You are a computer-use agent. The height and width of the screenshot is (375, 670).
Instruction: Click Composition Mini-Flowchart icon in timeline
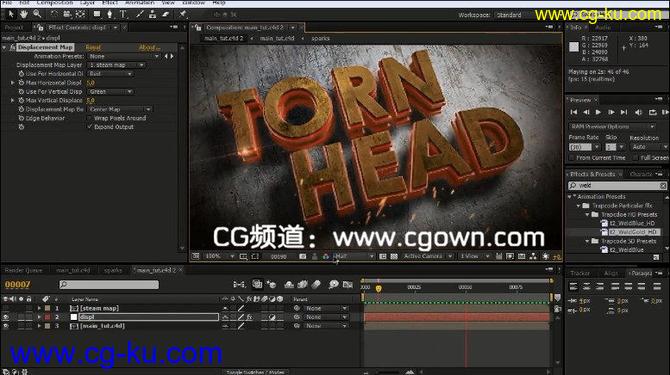click(x=239, y=284)
